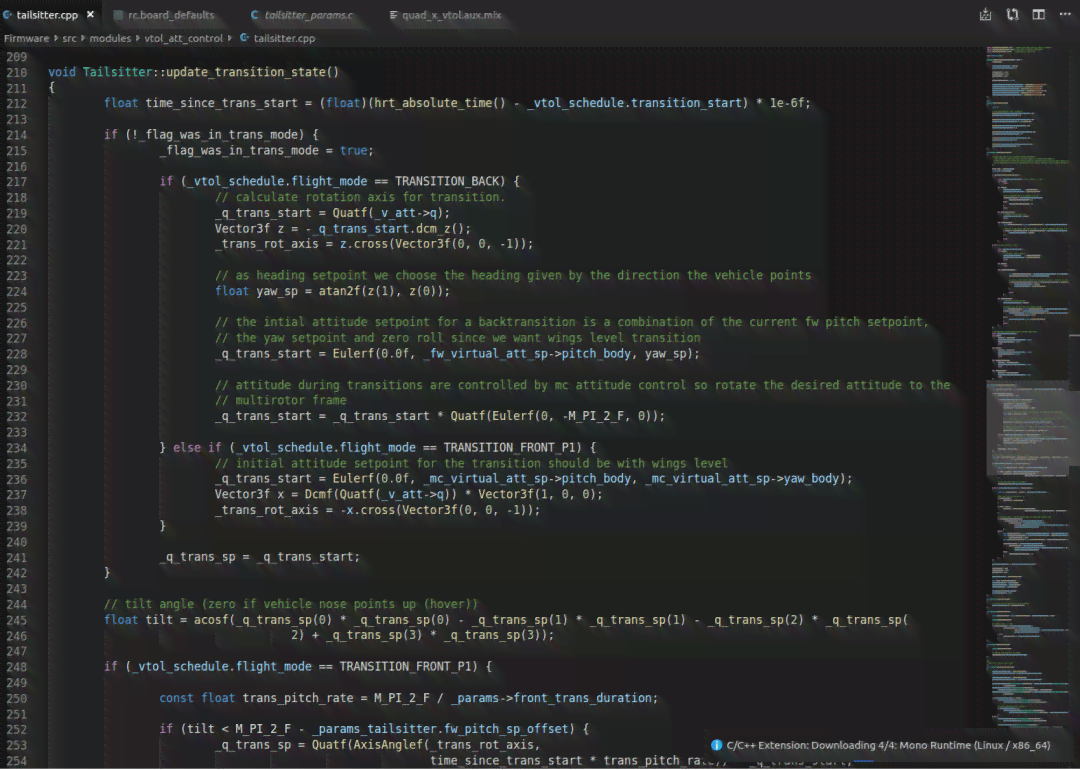Open the tailsitter_params.c tab
The width and height of the screenshot is (1080, 770).
point(309,14)
